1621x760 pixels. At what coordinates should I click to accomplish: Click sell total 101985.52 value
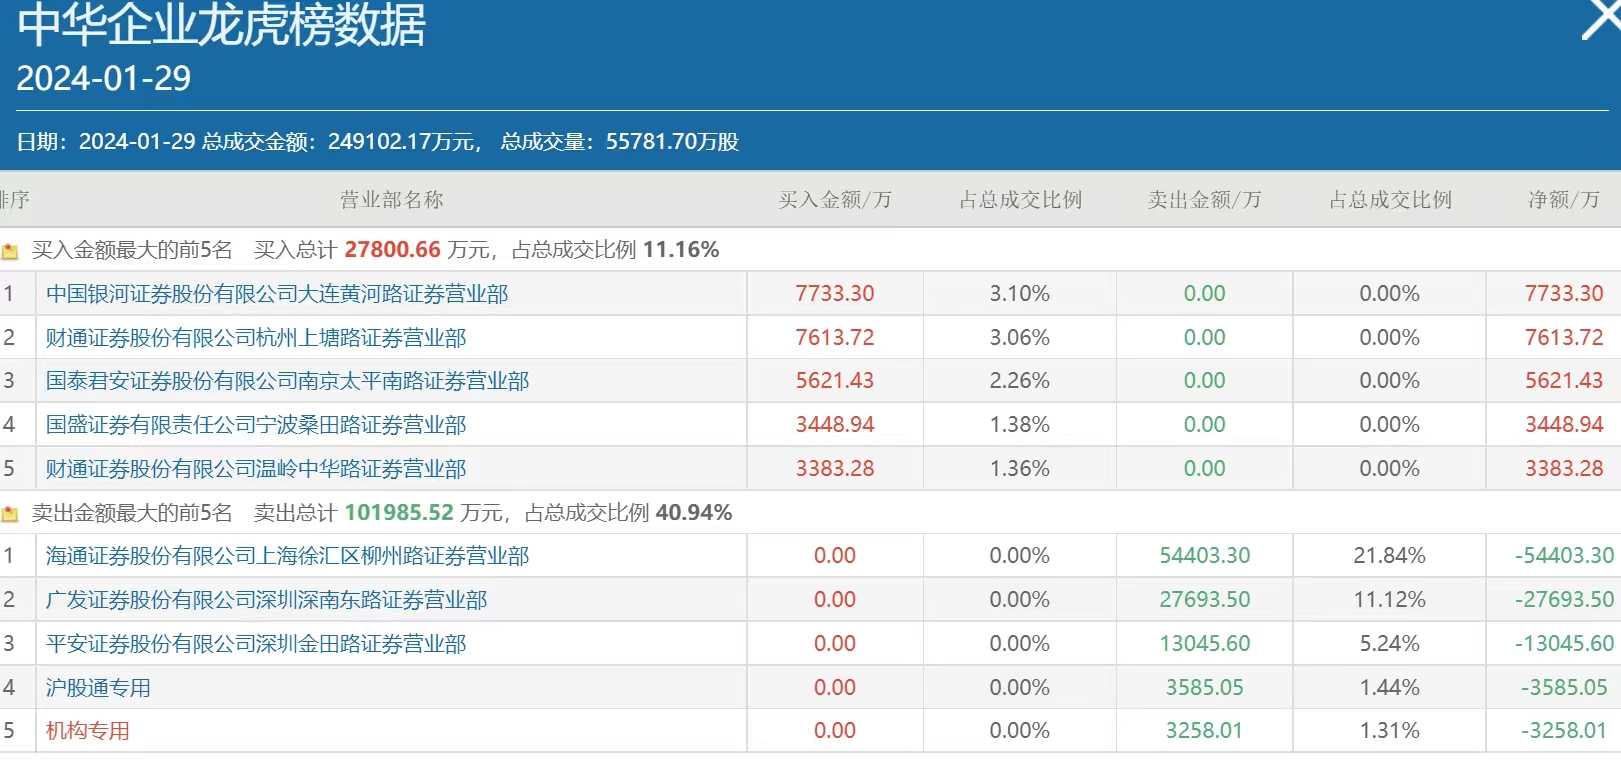click(x=399, y=513)
